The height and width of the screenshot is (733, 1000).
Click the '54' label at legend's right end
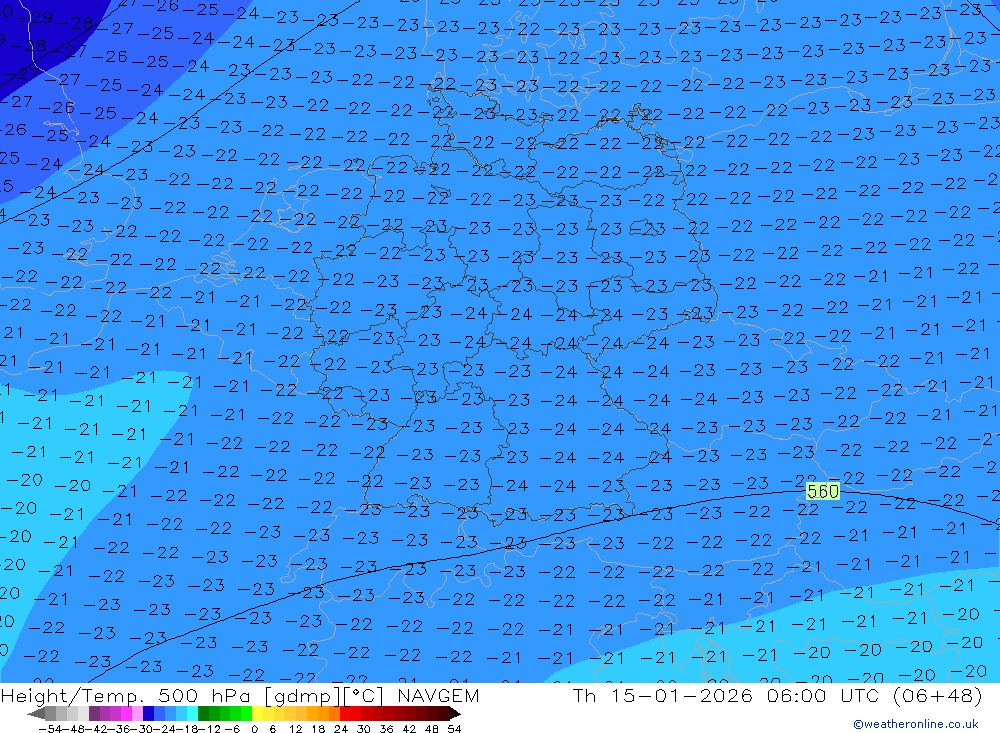pos(455,729)
